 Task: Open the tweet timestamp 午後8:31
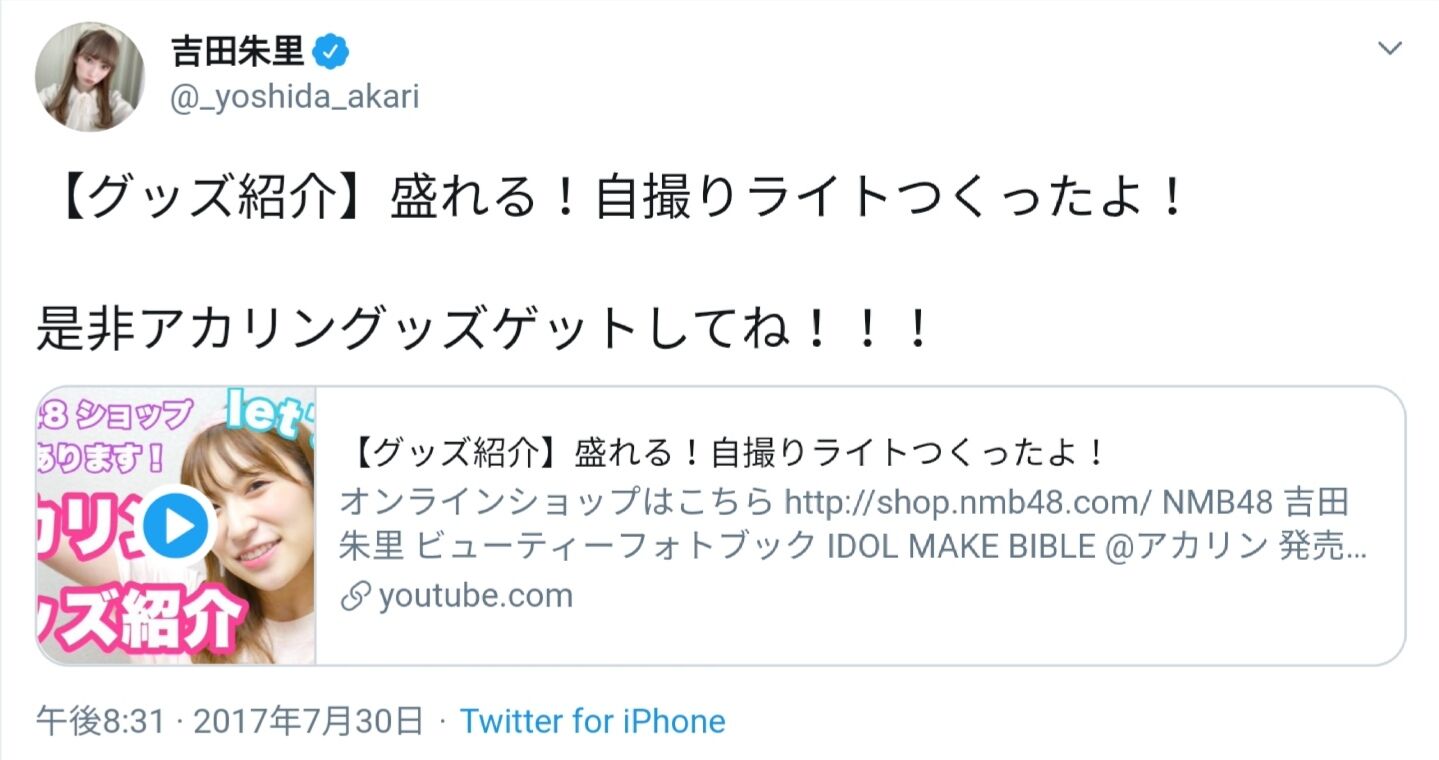99,721
